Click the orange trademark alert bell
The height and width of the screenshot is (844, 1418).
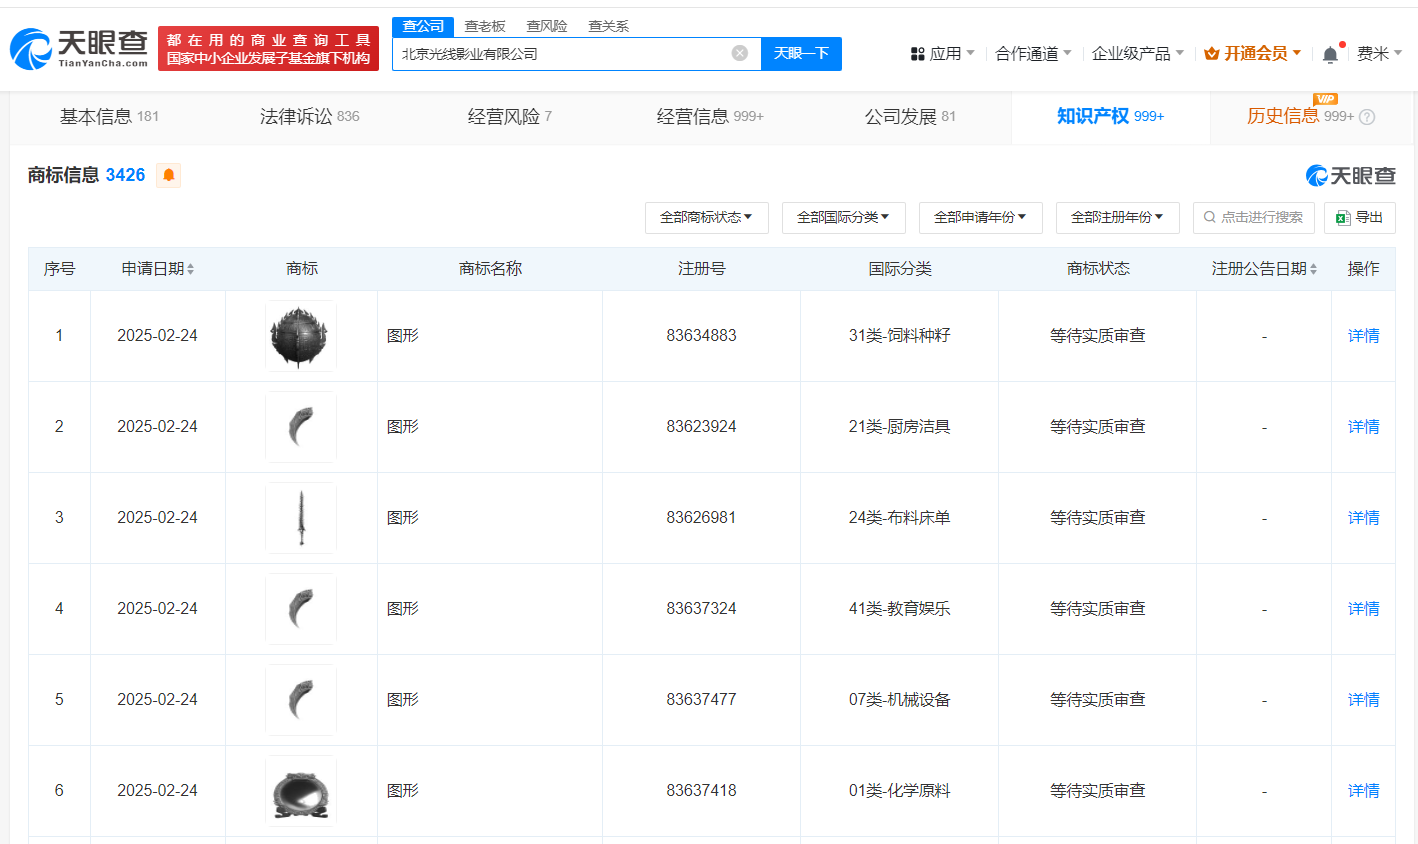tap(169, 175)
